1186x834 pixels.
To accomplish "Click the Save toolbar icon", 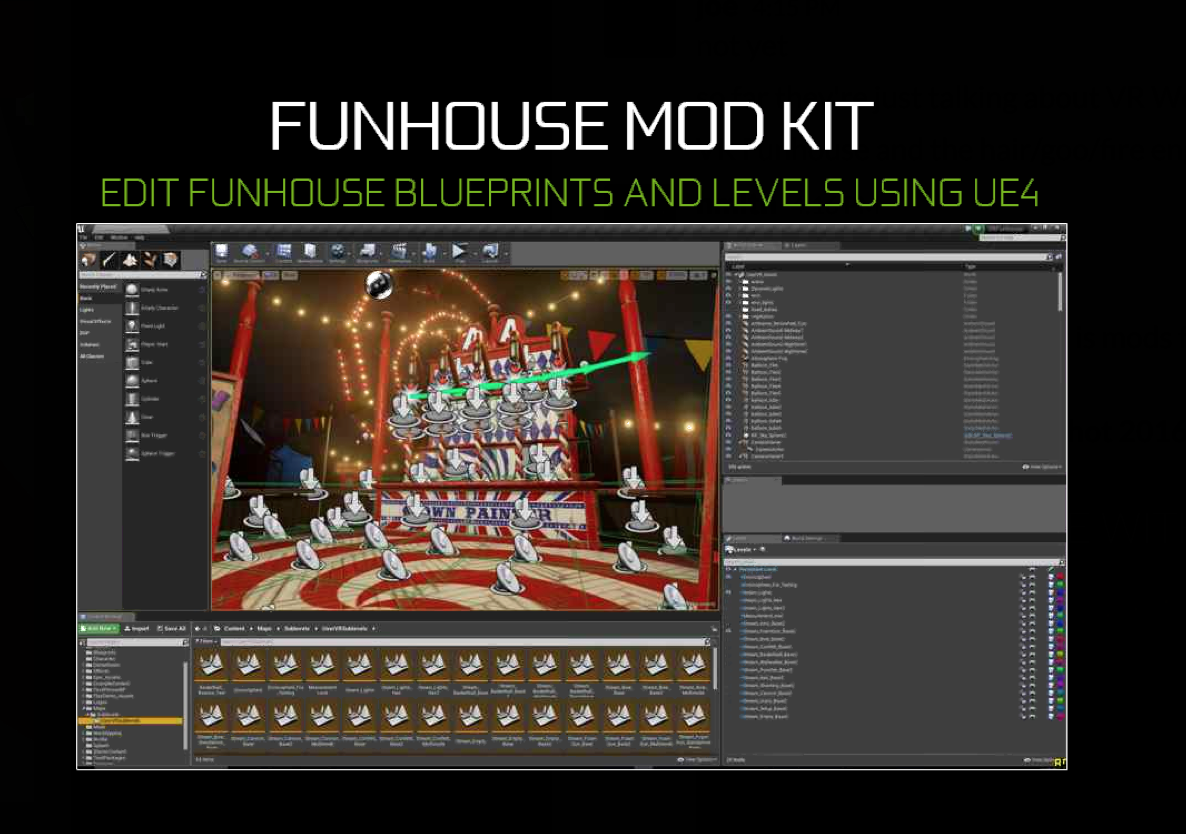I will (221, 253).
